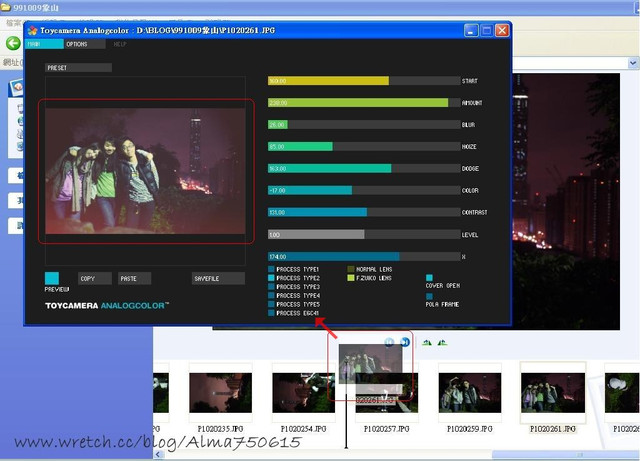Show next image in Explorer filmstrip

tap(404, 342)
